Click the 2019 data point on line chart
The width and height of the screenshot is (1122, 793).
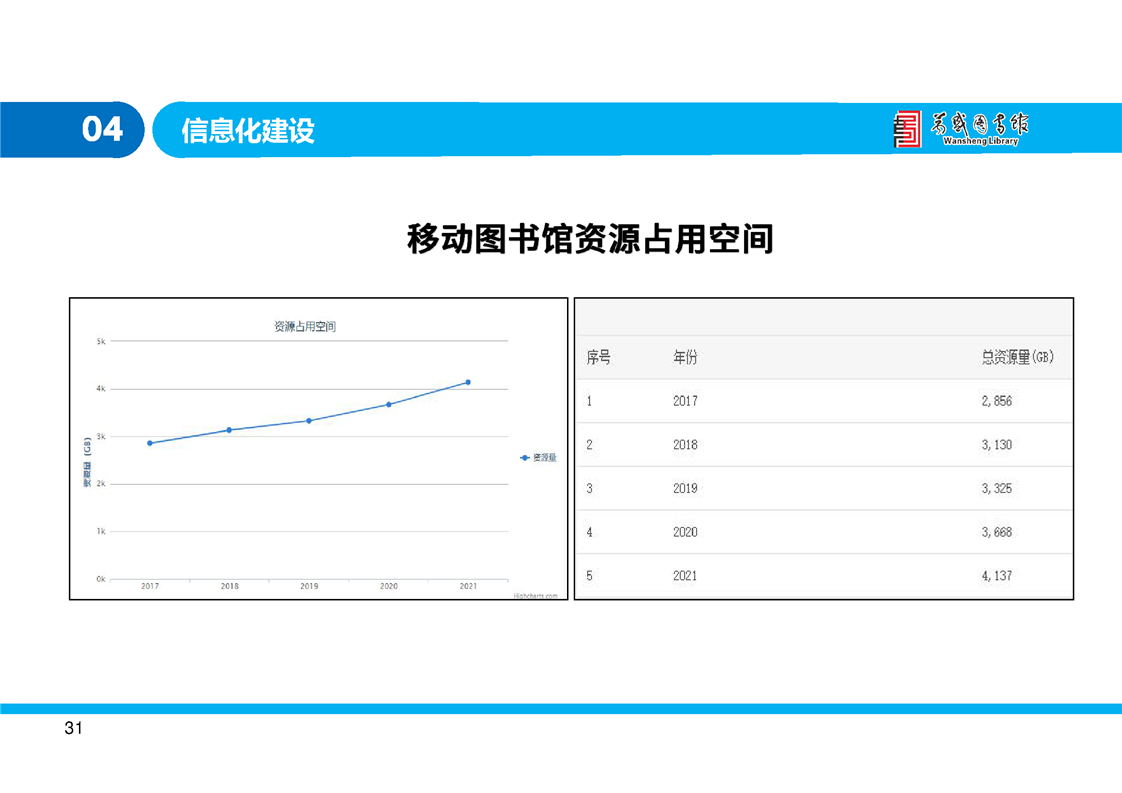pos(309,421)
